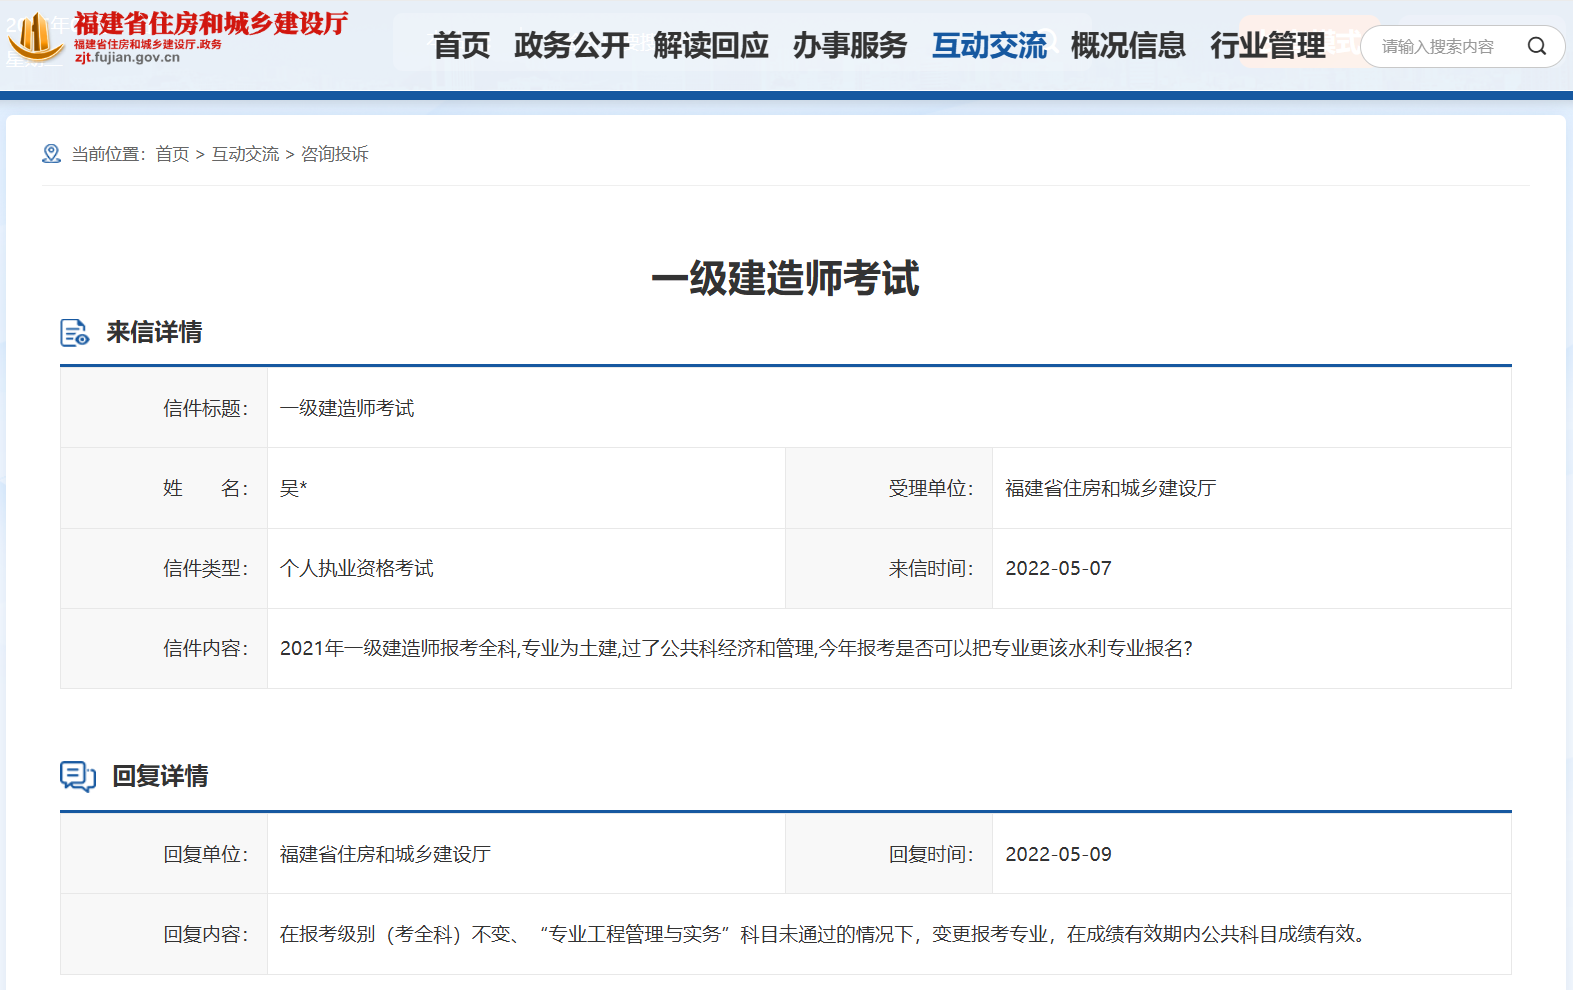Select the highlighted 互动交流 navigation item
This screenshot has width=1573, height=990.
click(x=988, y=46)
